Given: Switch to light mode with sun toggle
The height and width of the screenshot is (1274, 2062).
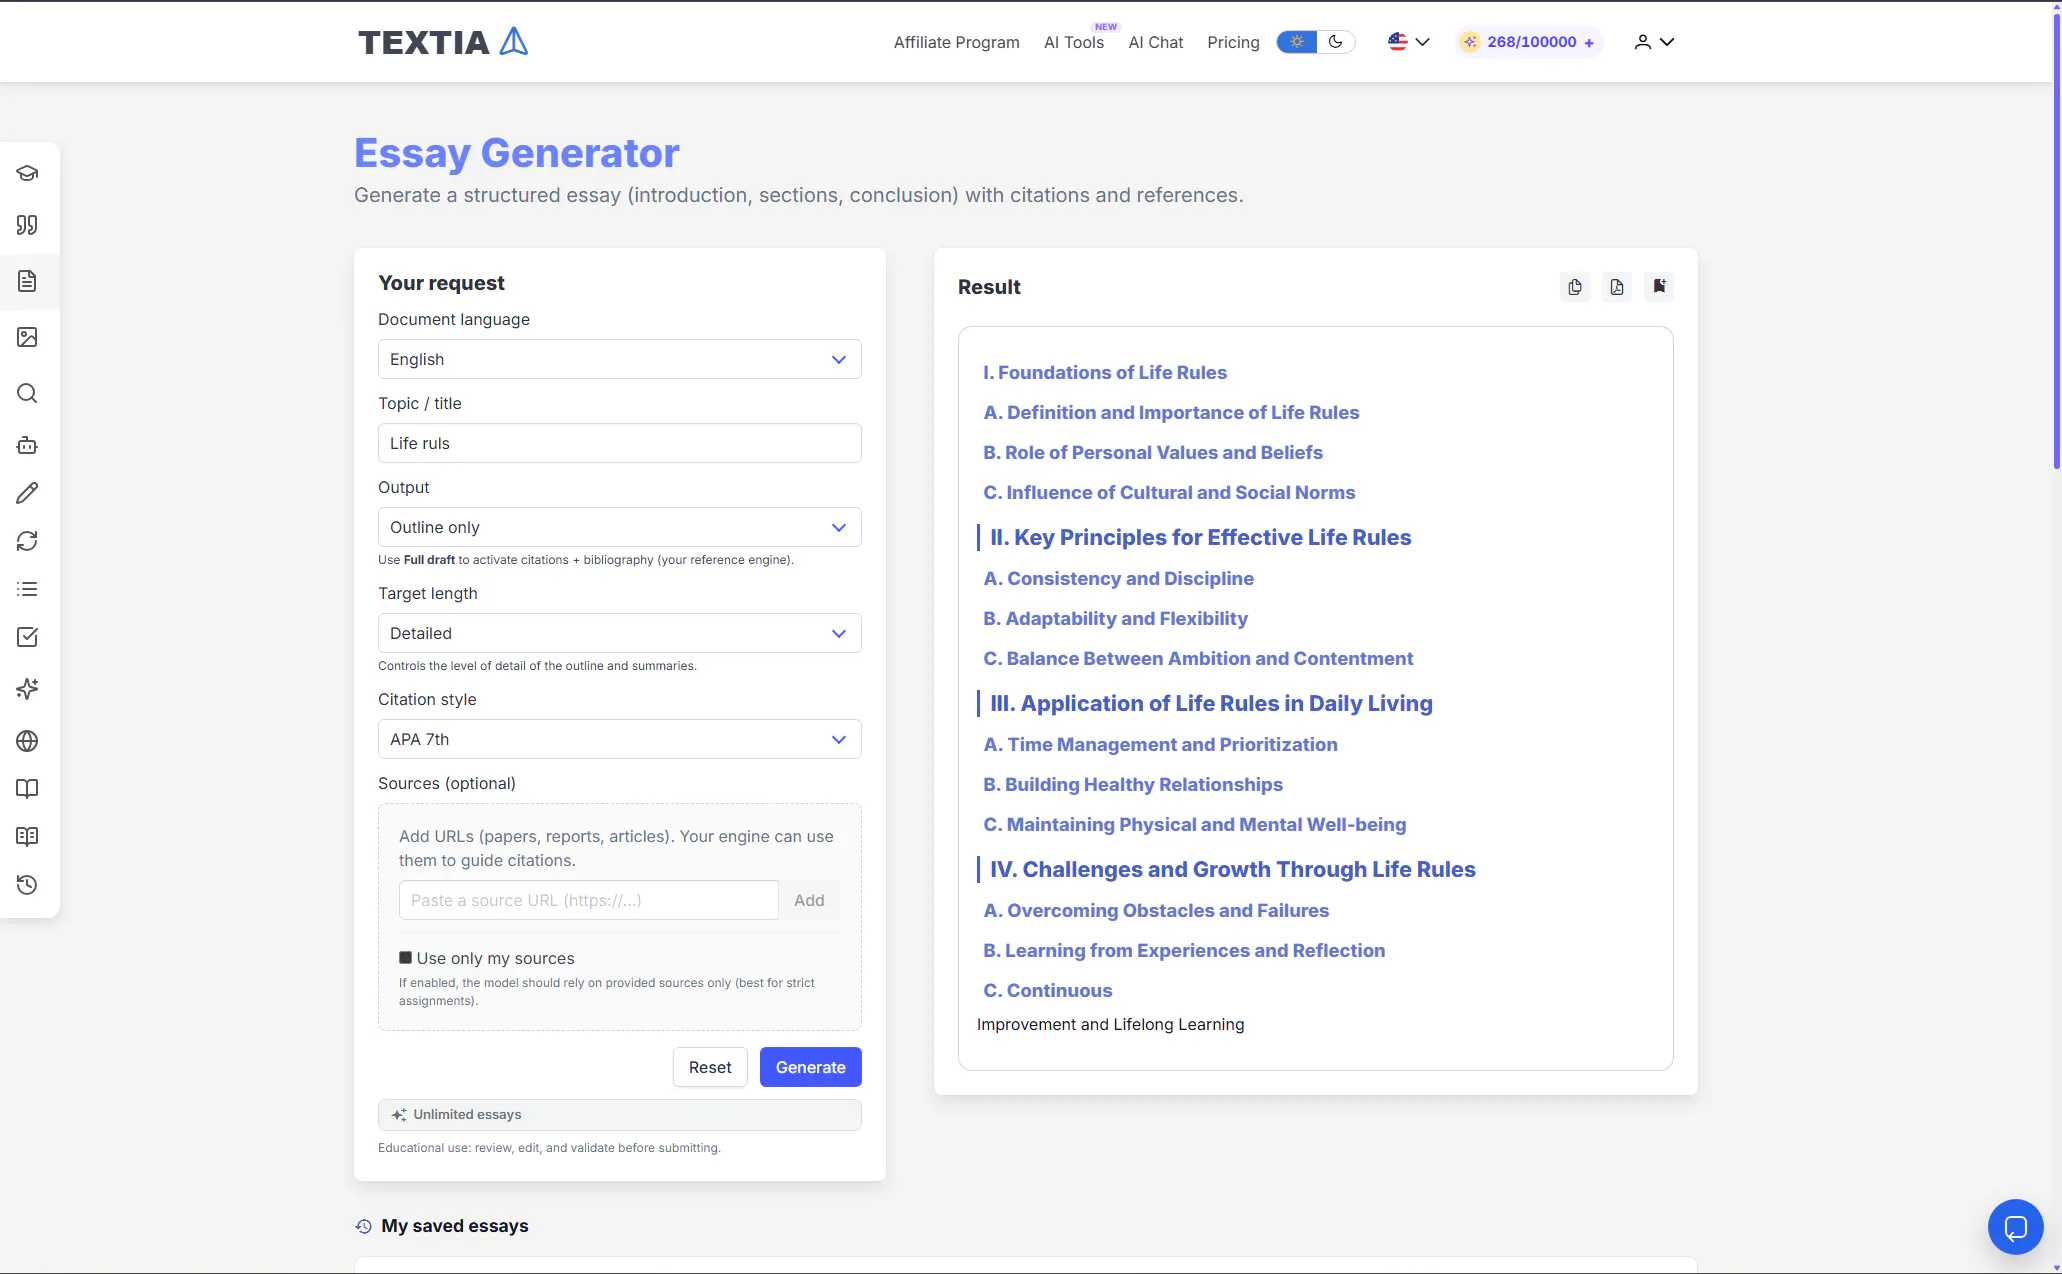Looking at the screenshot, I should [x=1297, y=42].
